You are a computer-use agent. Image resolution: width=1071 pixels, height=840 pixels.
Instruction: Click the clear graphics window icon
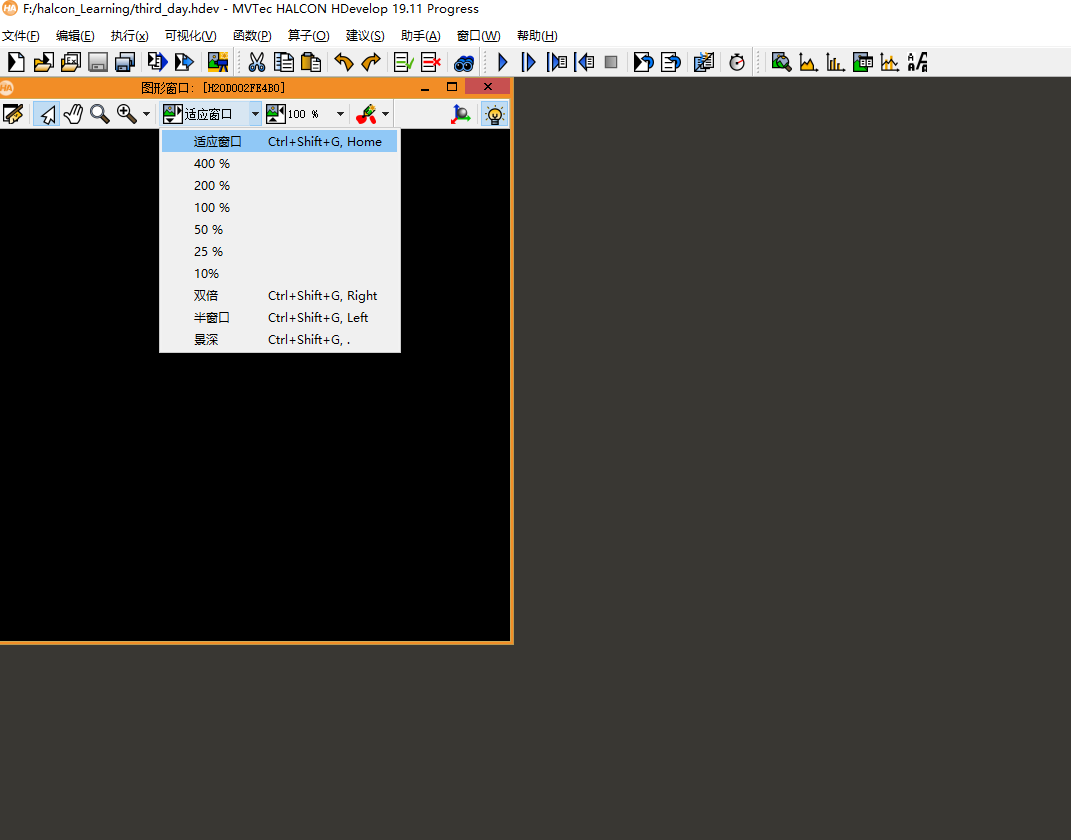(x=13, y=114)
